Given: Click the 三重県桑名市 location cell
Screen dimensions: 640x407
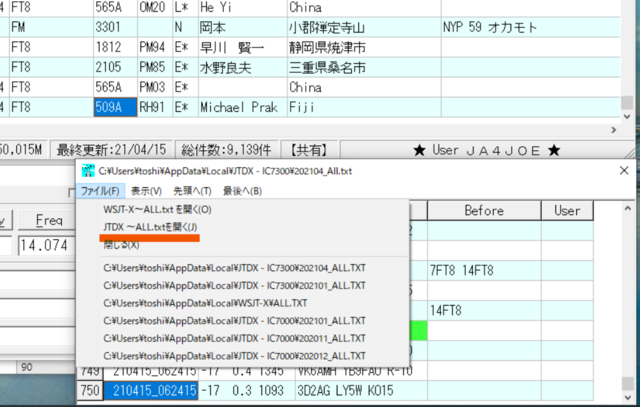Looking at the screenshot, I should [364, 67].
